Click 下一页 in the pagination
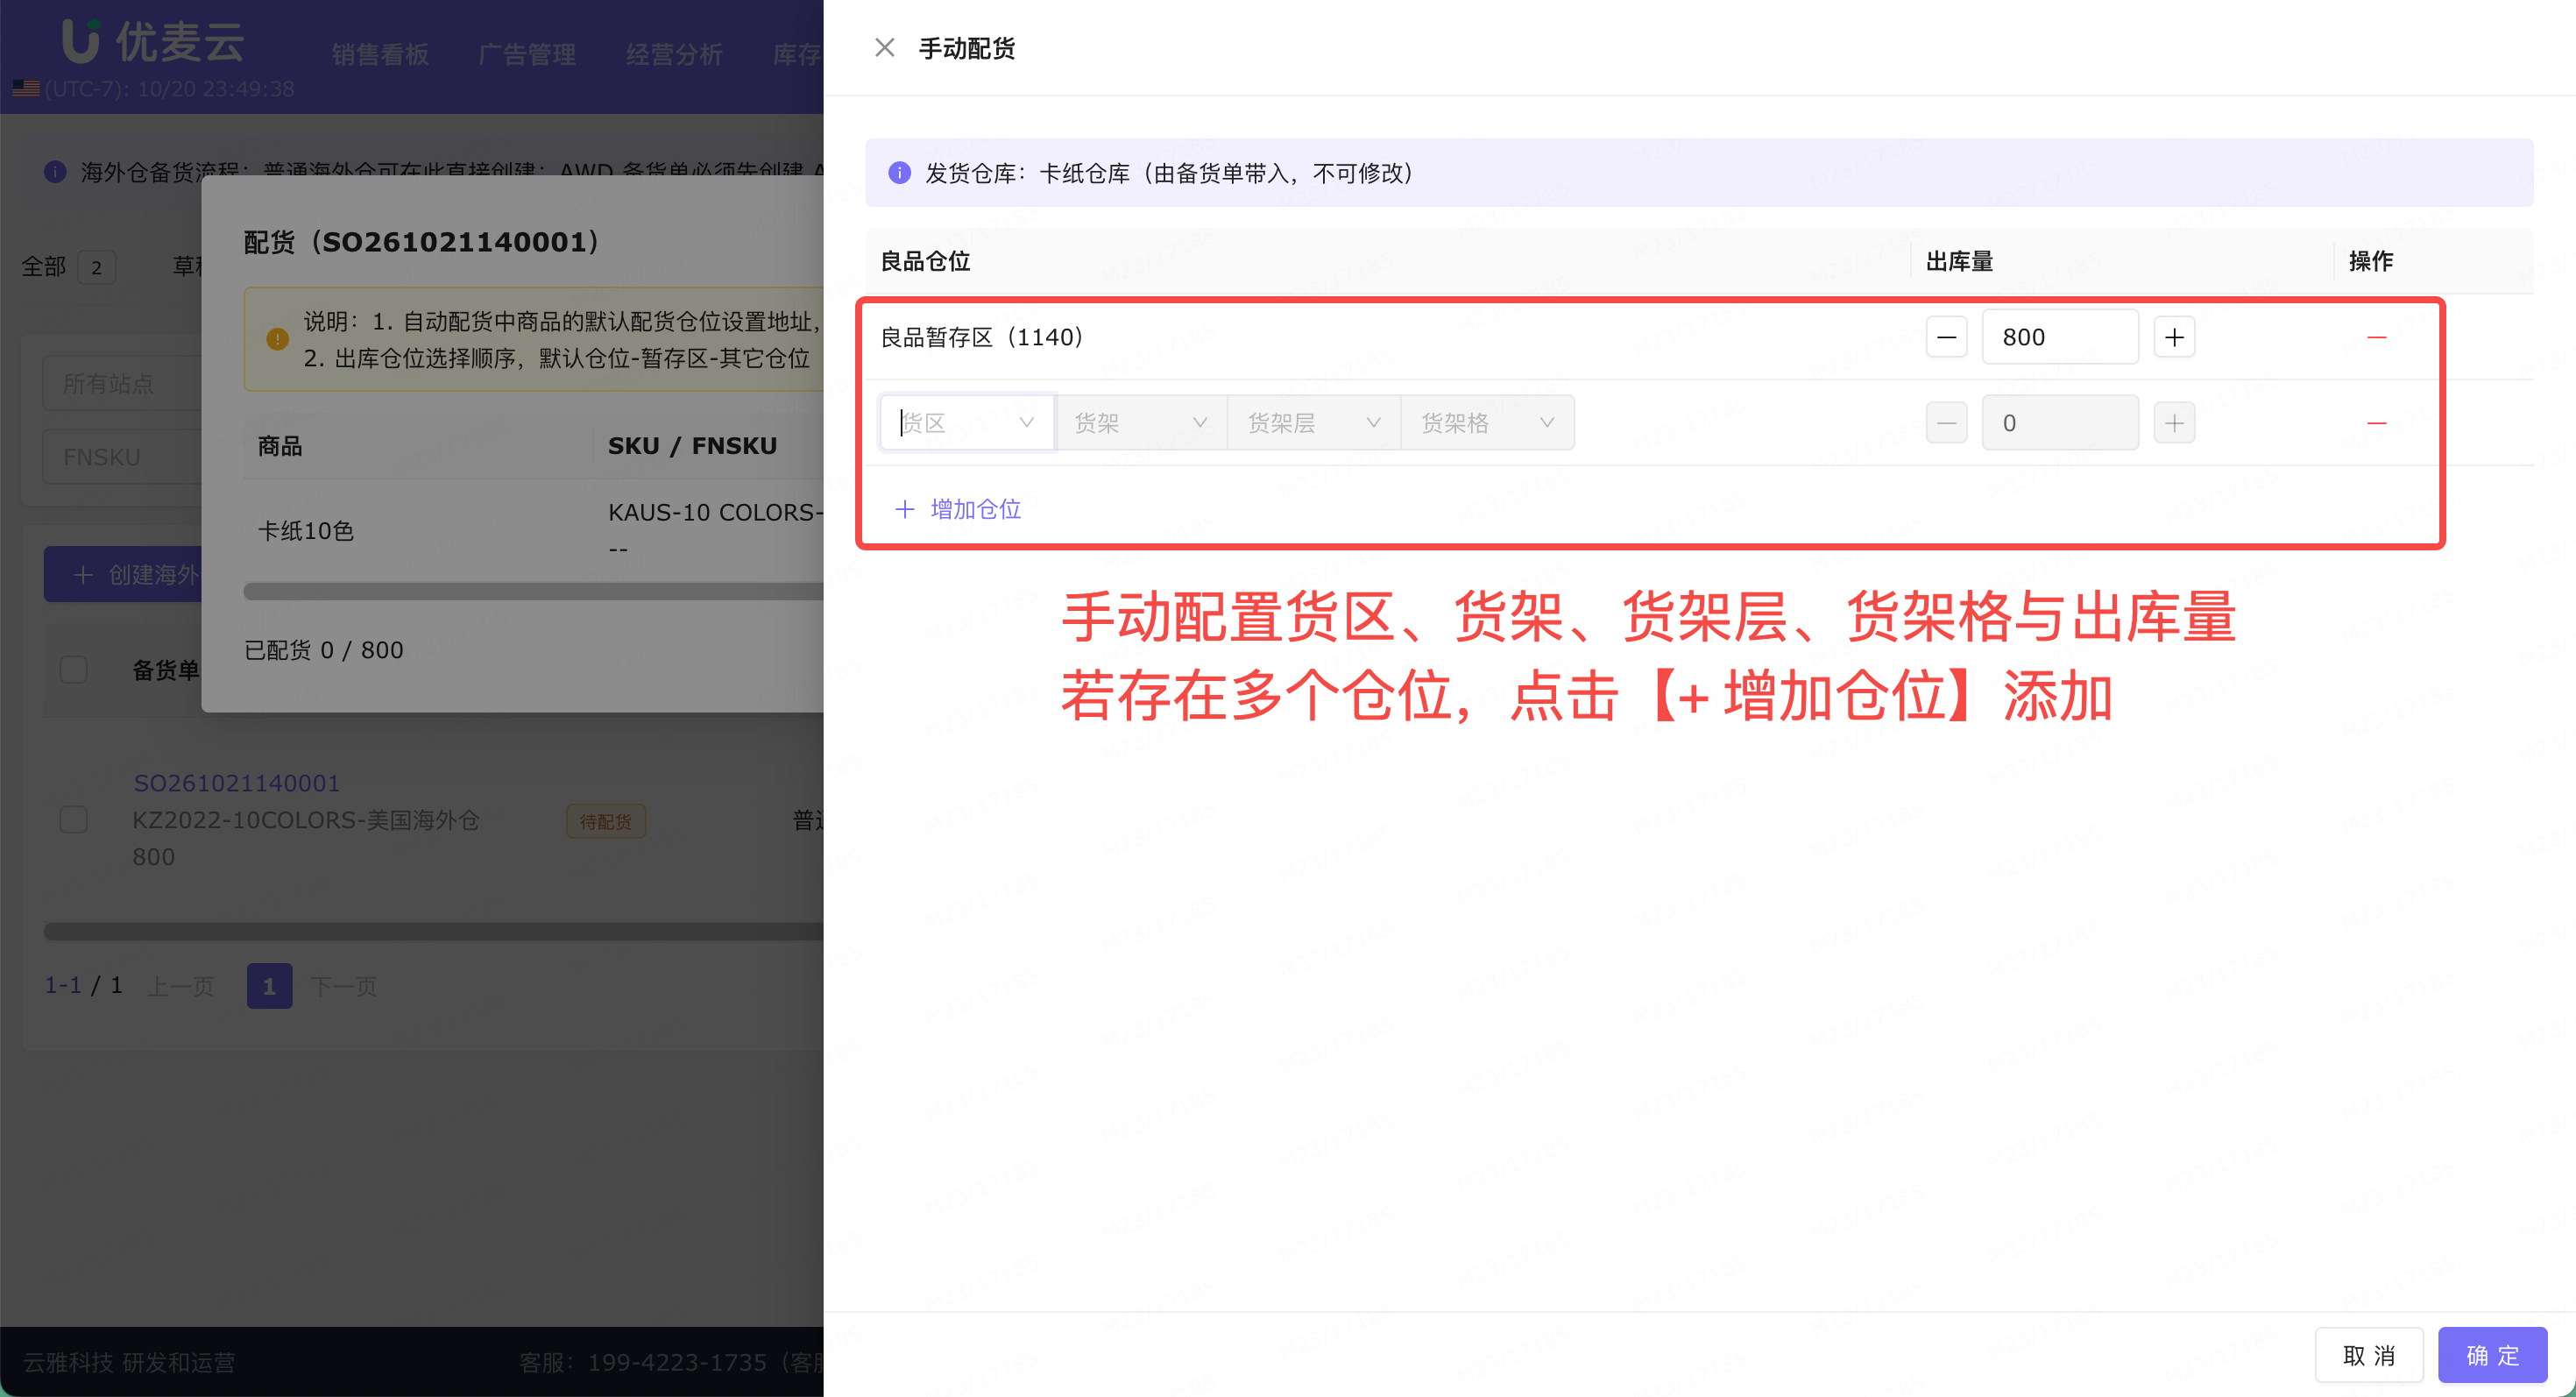Image resolution: width=2576 pixels, height=1397 pixels. pyautogui.click(x=343, y=986)
